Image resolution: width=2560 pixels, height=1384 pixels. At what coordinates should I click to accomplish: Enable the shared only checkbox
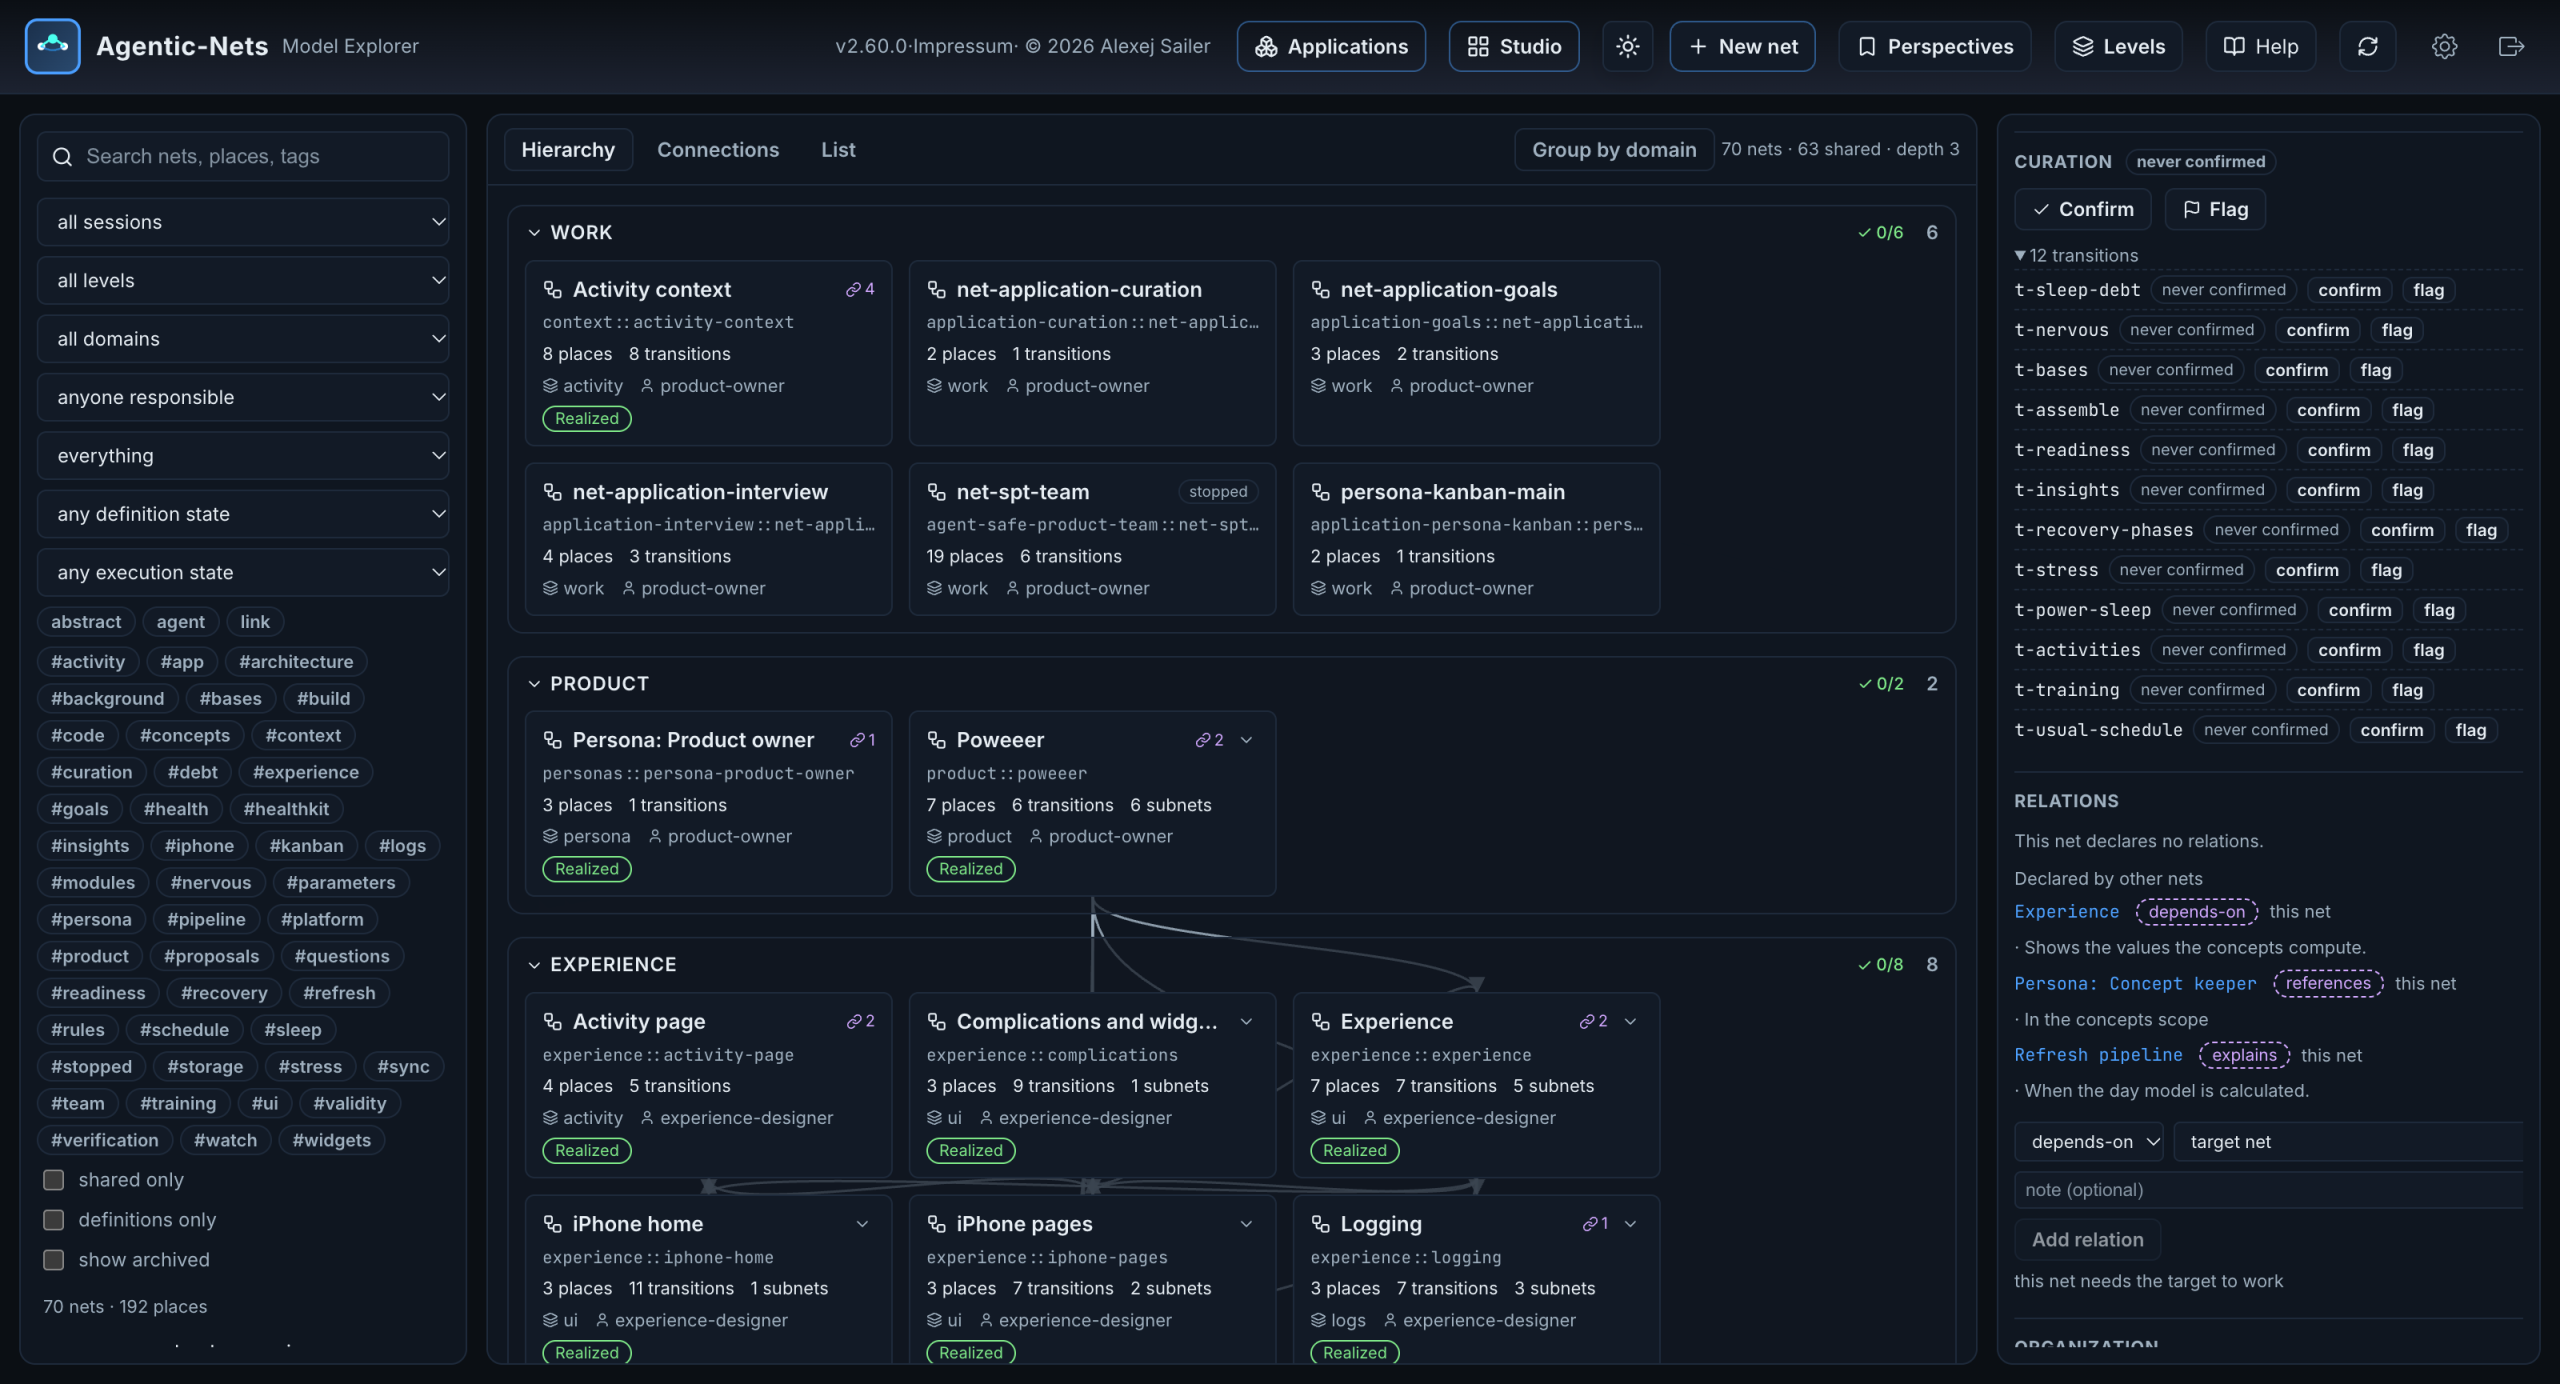pos(54,1180)
